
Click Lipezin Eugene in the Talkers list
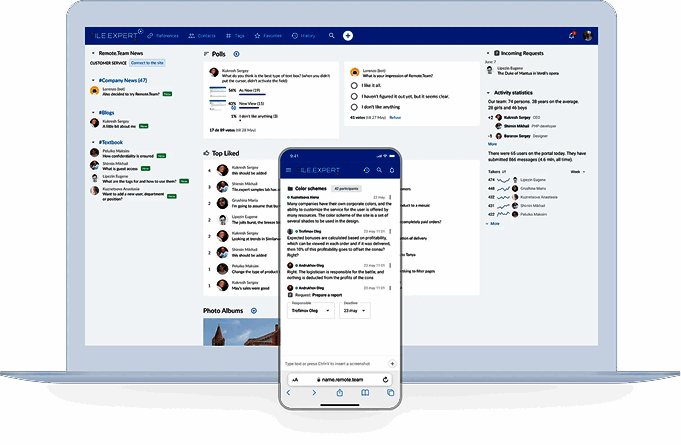click(x=533, y=180)
